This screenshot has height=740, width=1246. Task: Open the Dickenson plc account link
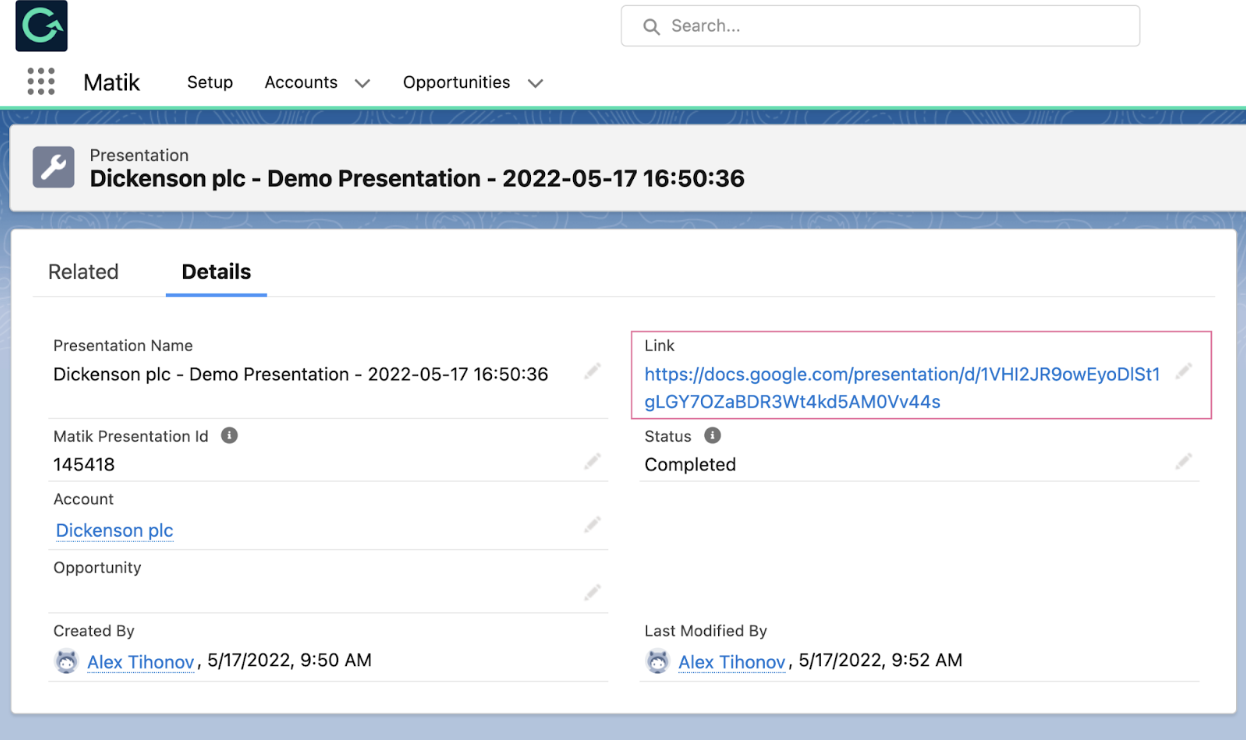pos(114,530)
